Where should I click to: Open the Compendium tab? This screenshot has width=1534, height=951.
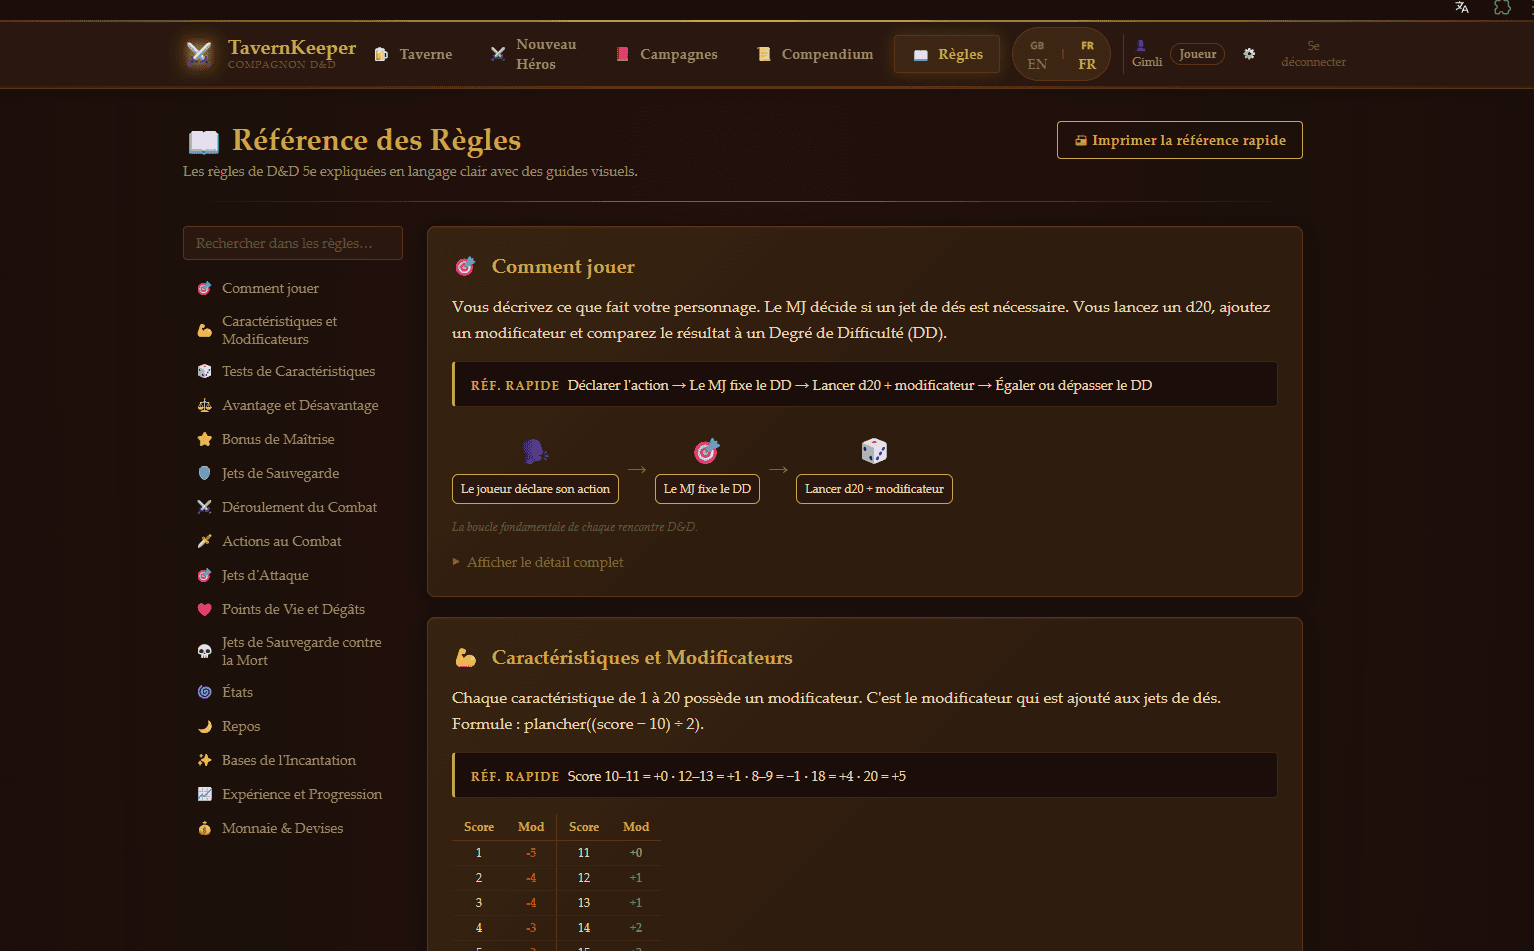click(x=815, y=54)
